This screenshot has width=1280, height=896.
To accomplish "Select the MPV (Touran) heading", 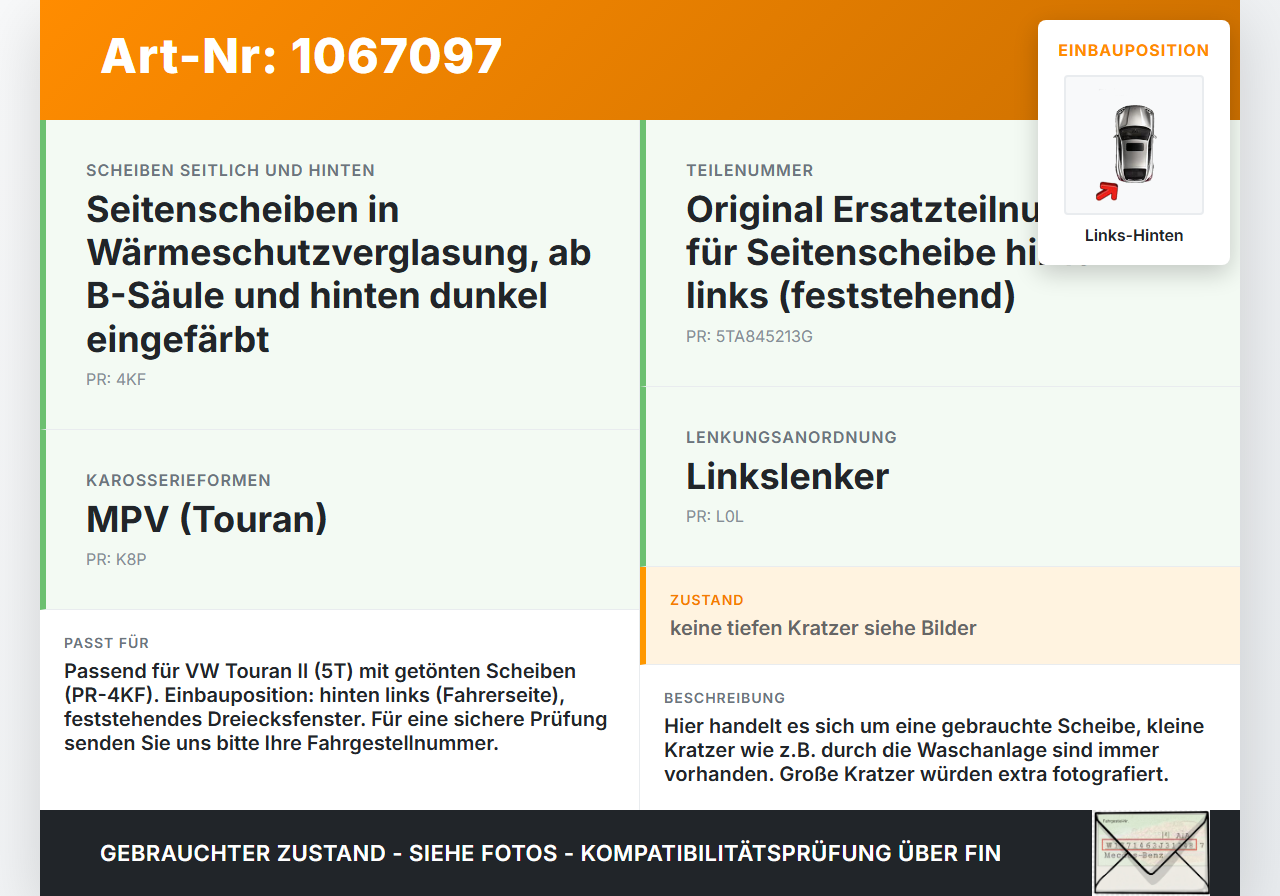I will [207, 519].
